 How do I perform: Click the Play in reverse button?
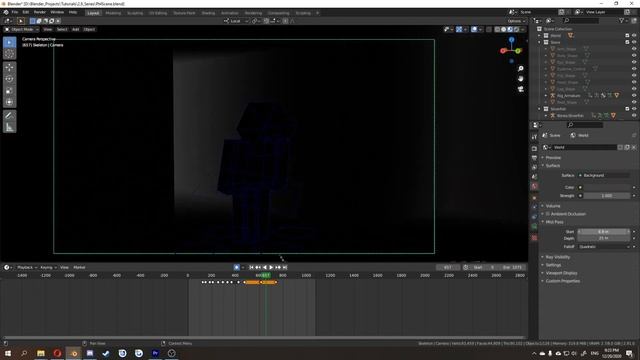(264, 267)
